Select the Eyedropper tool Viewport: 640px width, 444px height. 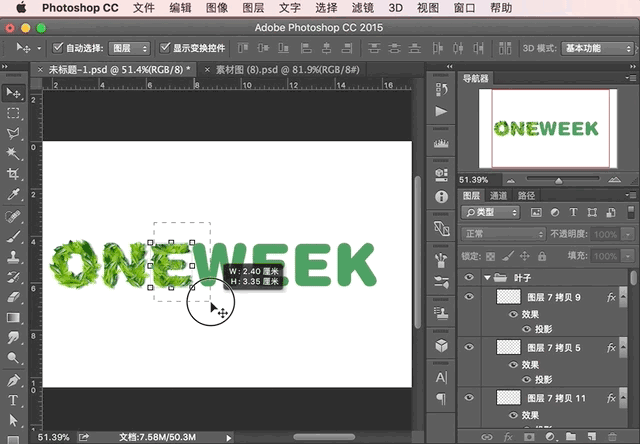13,194
